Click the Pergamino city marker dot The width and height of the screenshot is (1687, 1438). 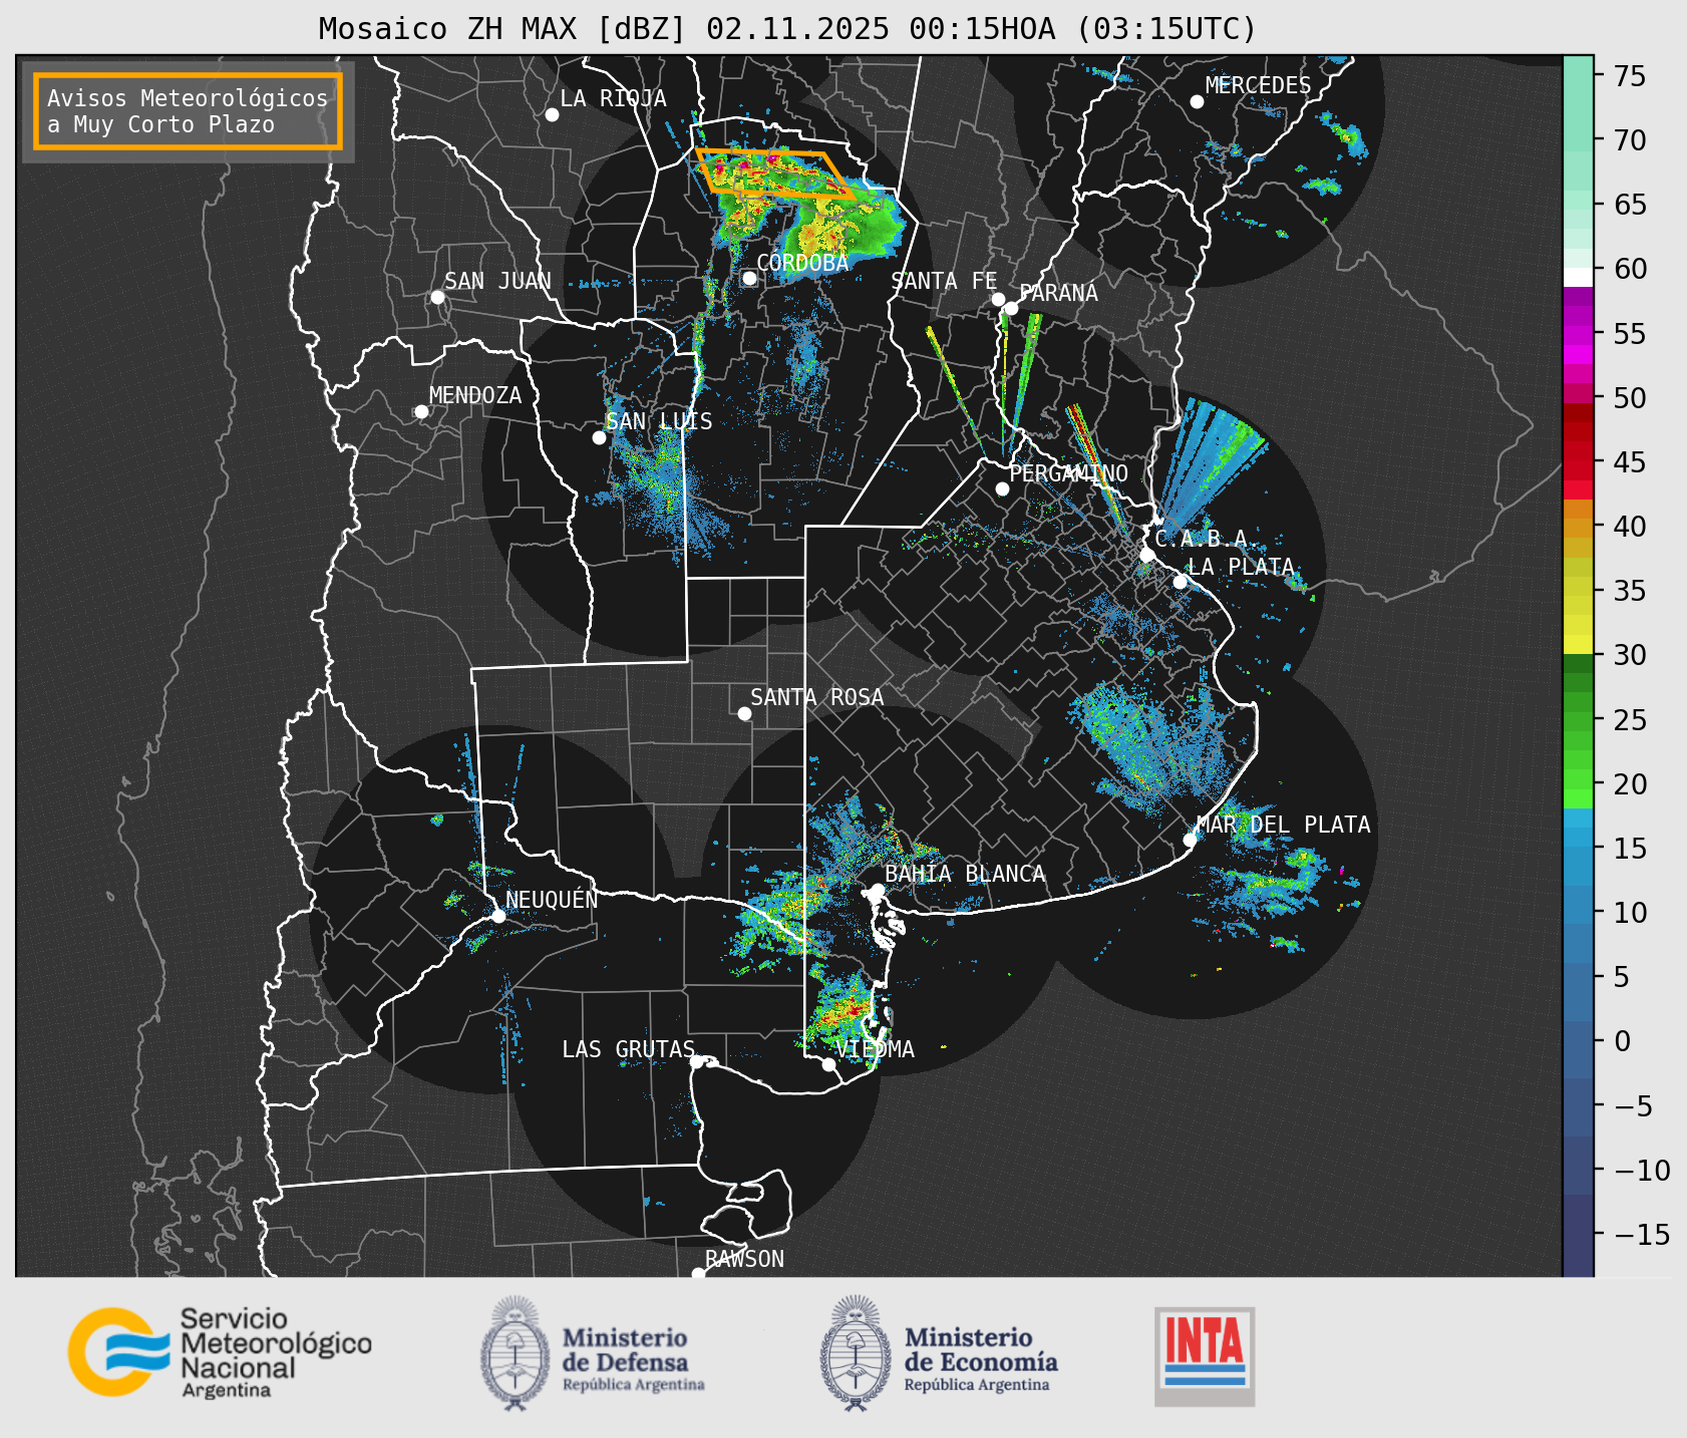click(x=1002, y=489)
